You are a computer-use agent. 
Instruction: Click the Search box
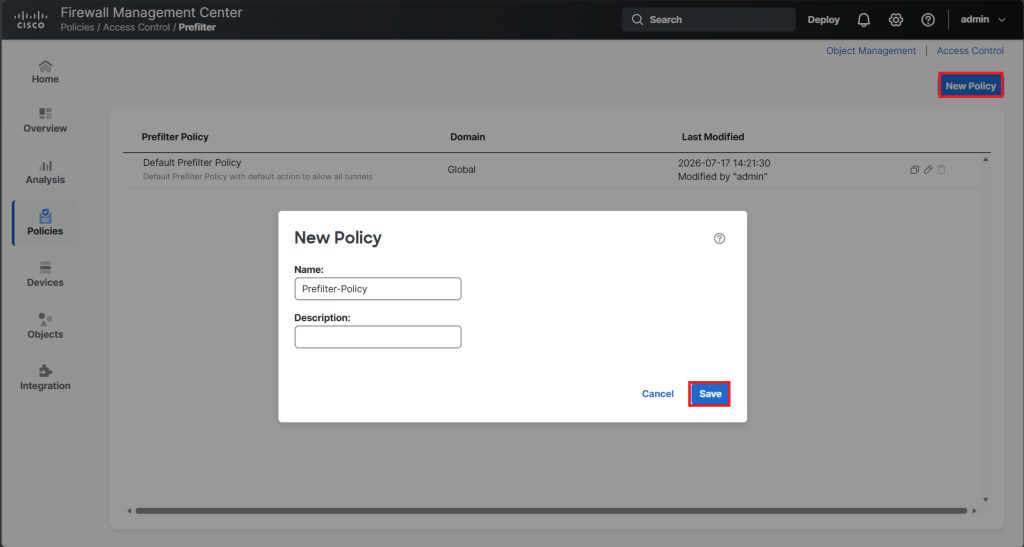(709, 20)
